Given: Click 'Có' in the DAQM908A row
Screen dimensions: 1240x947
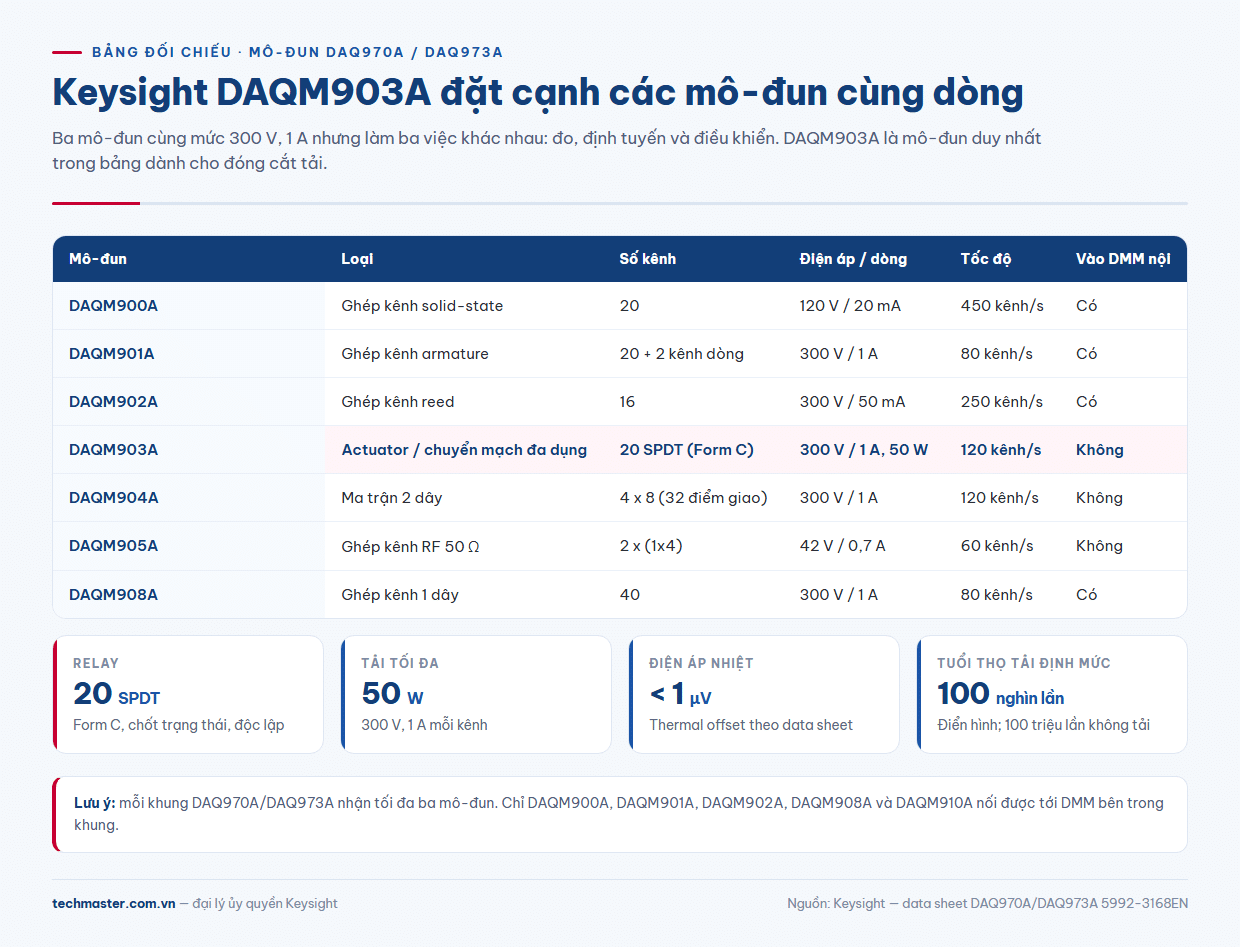Looking at the screenshot, I should click(1087, 595).
